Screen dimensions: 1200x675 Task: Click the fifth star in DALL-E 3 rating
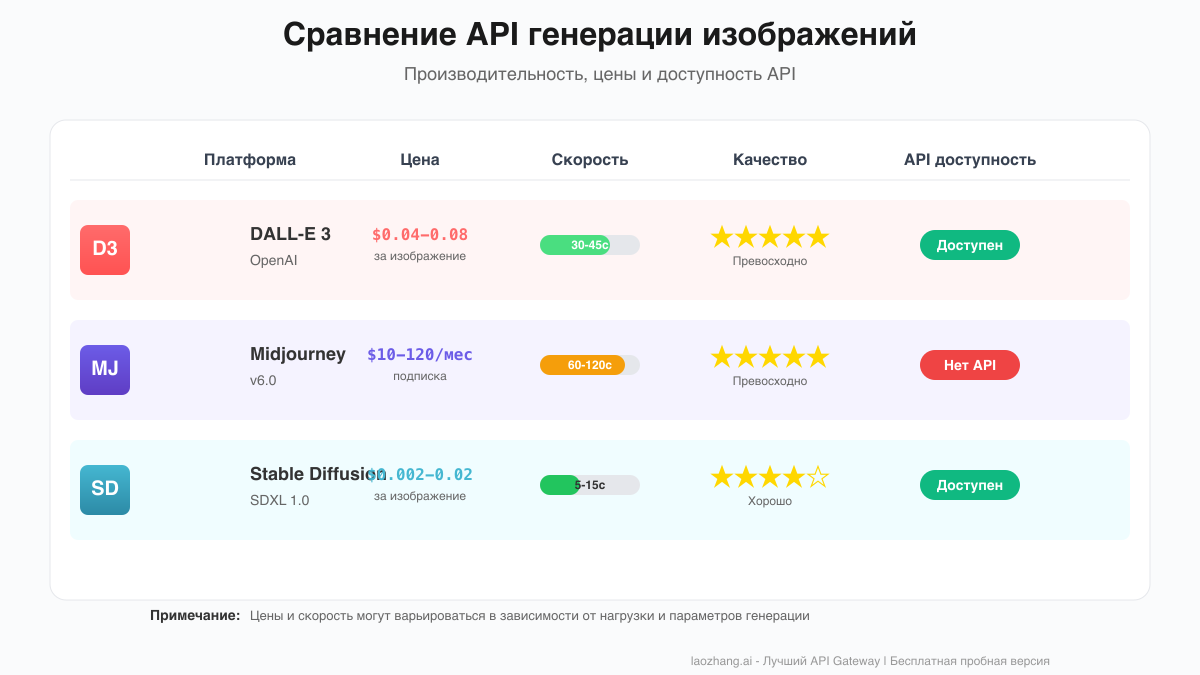tap(817, 237)
